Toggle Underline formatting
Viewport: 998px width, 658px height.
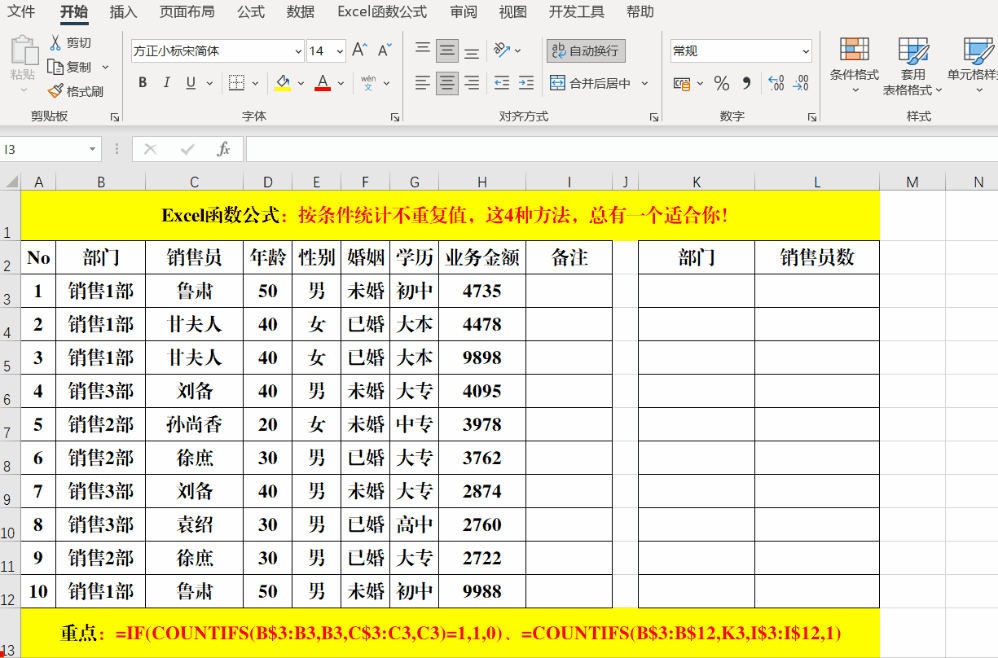click(190, 83)
